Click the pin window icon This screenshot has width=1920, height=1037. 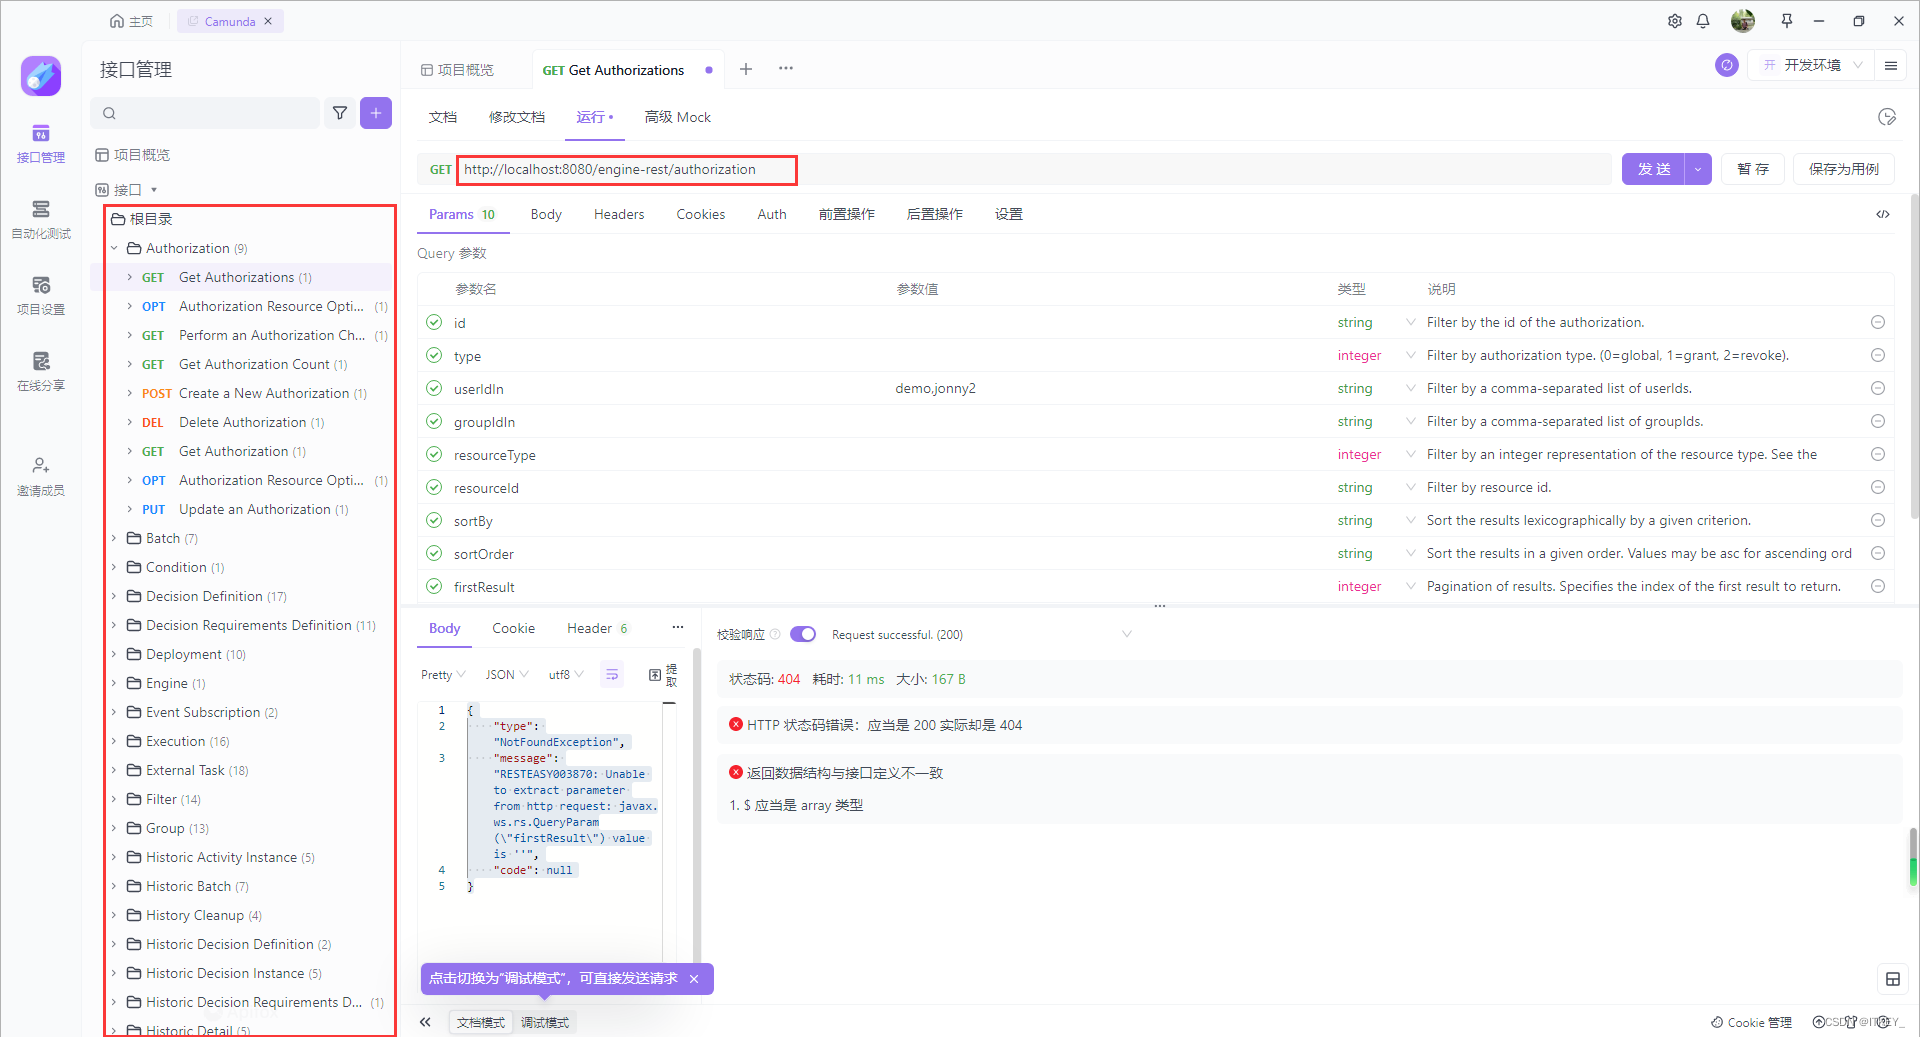pyautogui.click(x=1787, y=21)
